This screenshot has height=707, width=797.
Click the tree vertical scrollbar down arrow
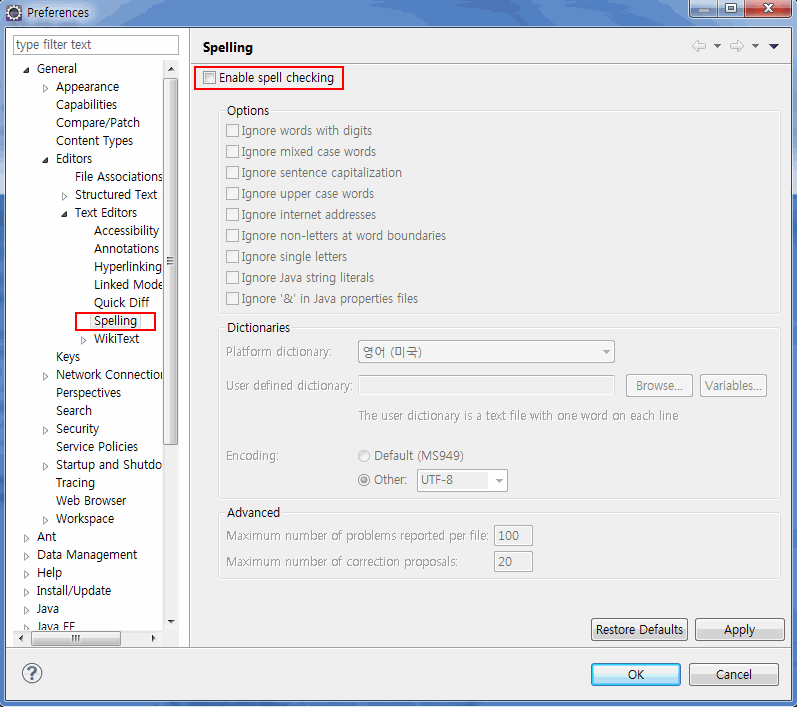171,622
